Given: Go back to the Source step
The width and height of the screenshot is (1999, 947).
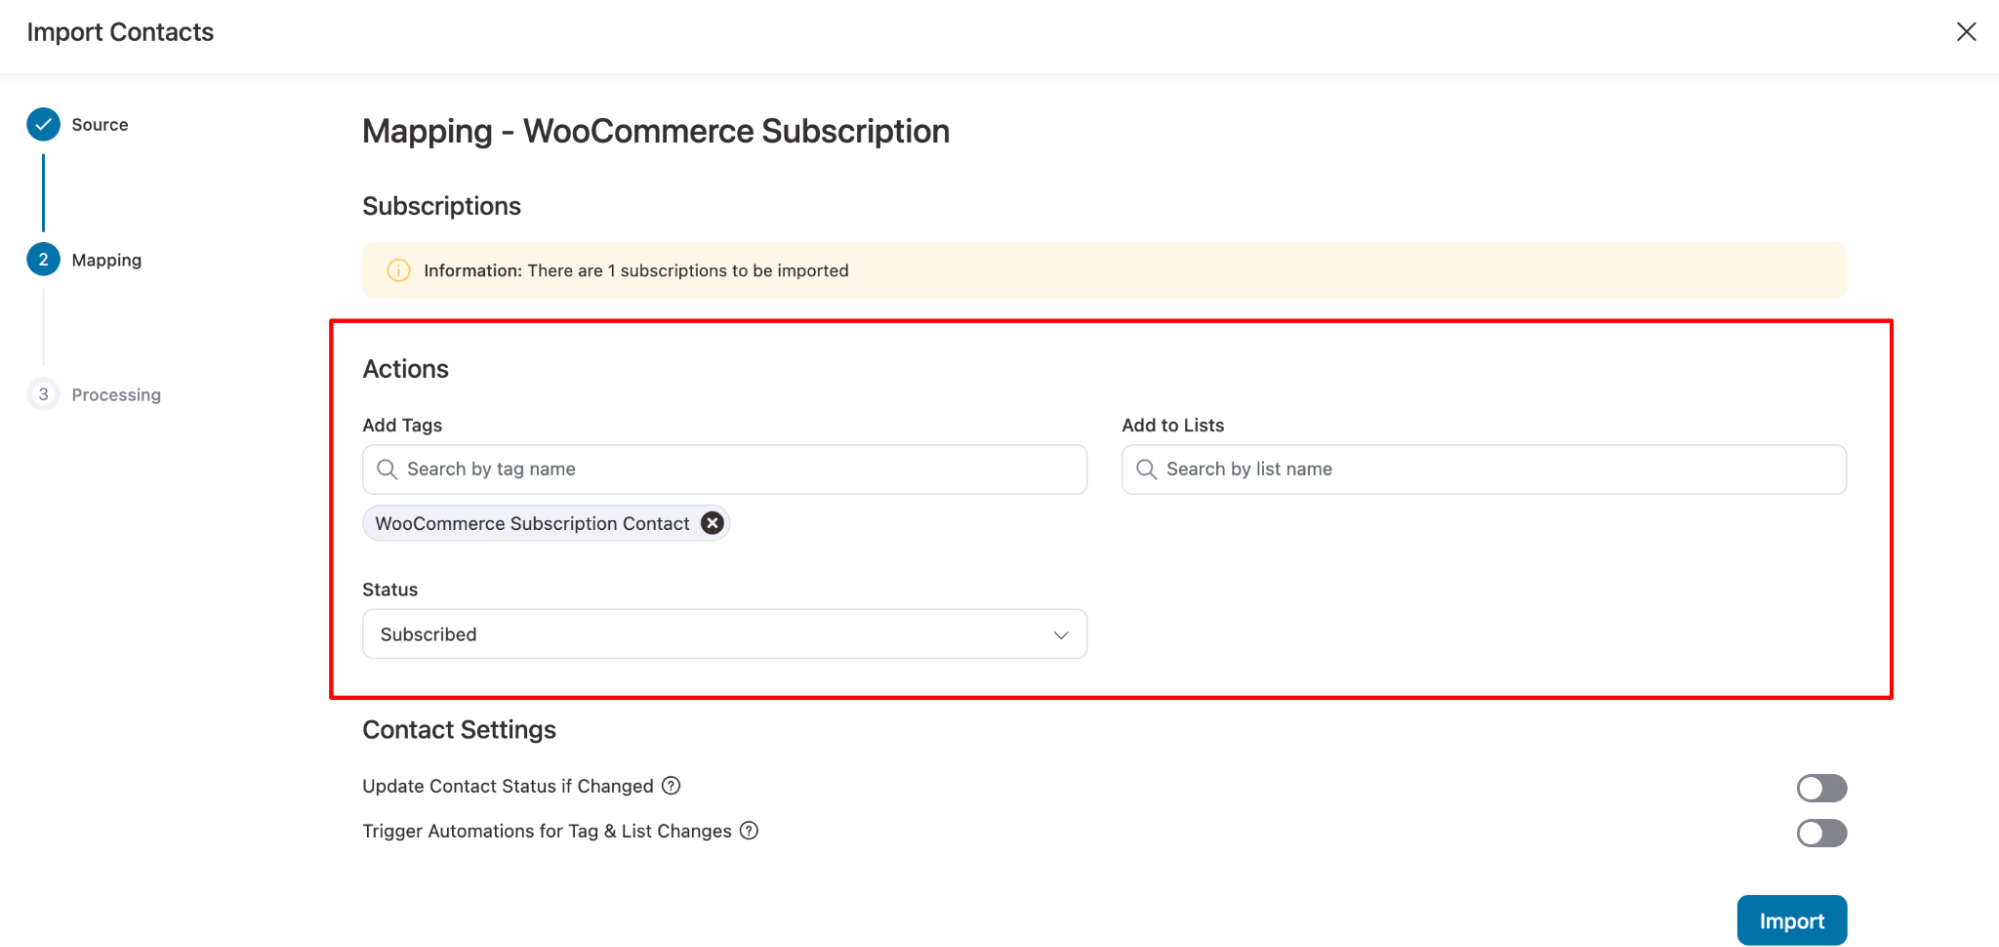Looking at the screenshot, I should [99, 124].
